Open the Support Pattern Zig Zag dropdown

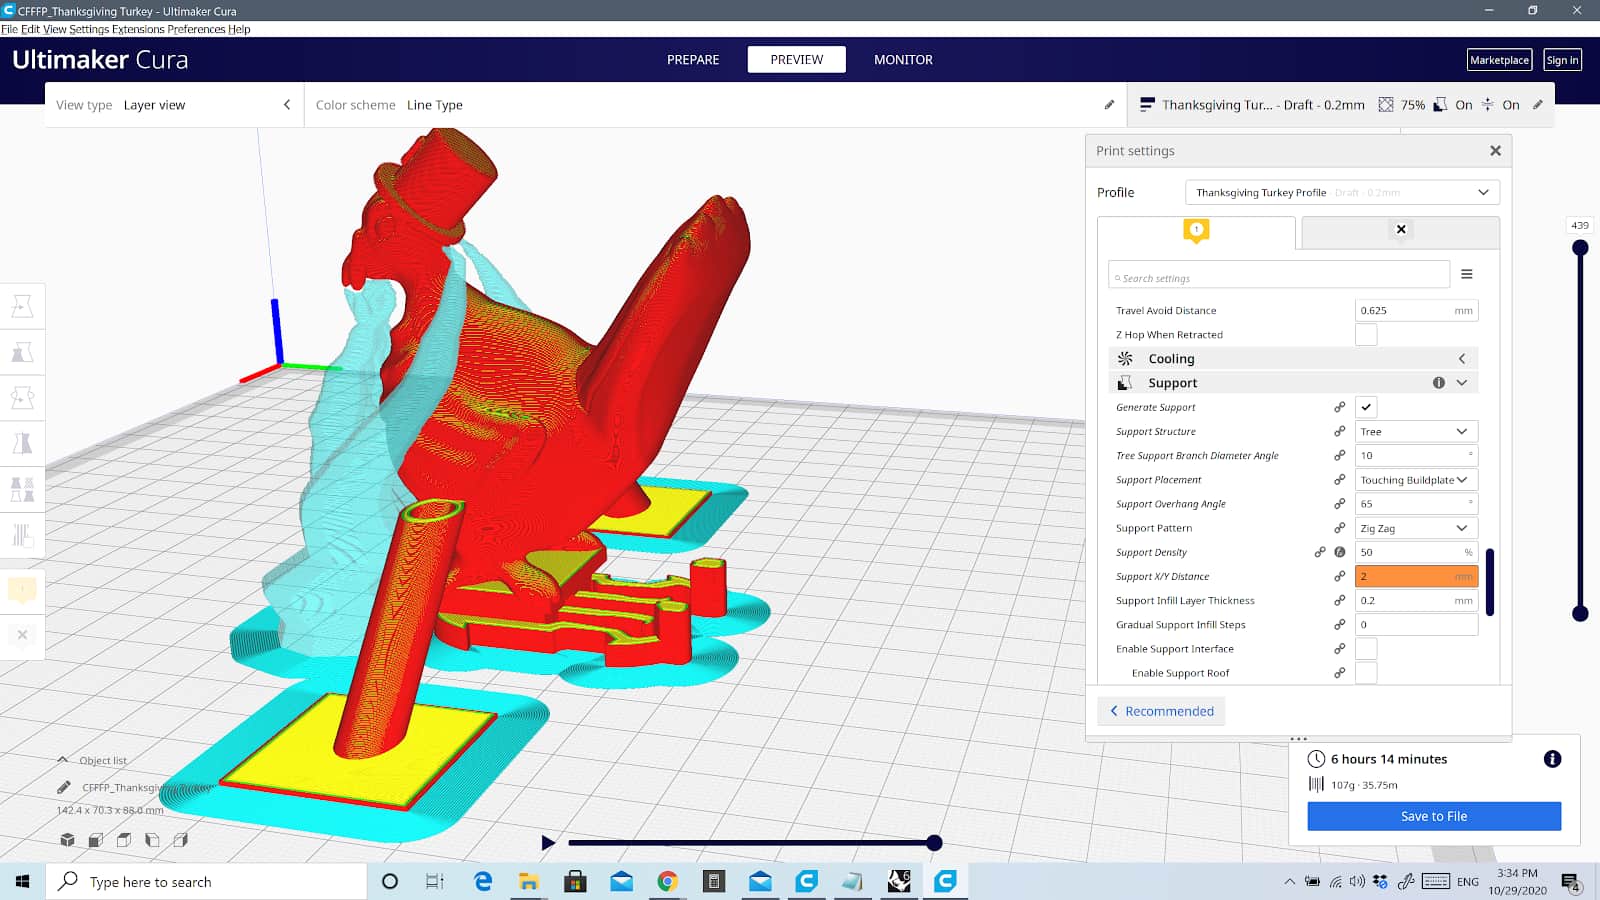(x=1416, y=528)
